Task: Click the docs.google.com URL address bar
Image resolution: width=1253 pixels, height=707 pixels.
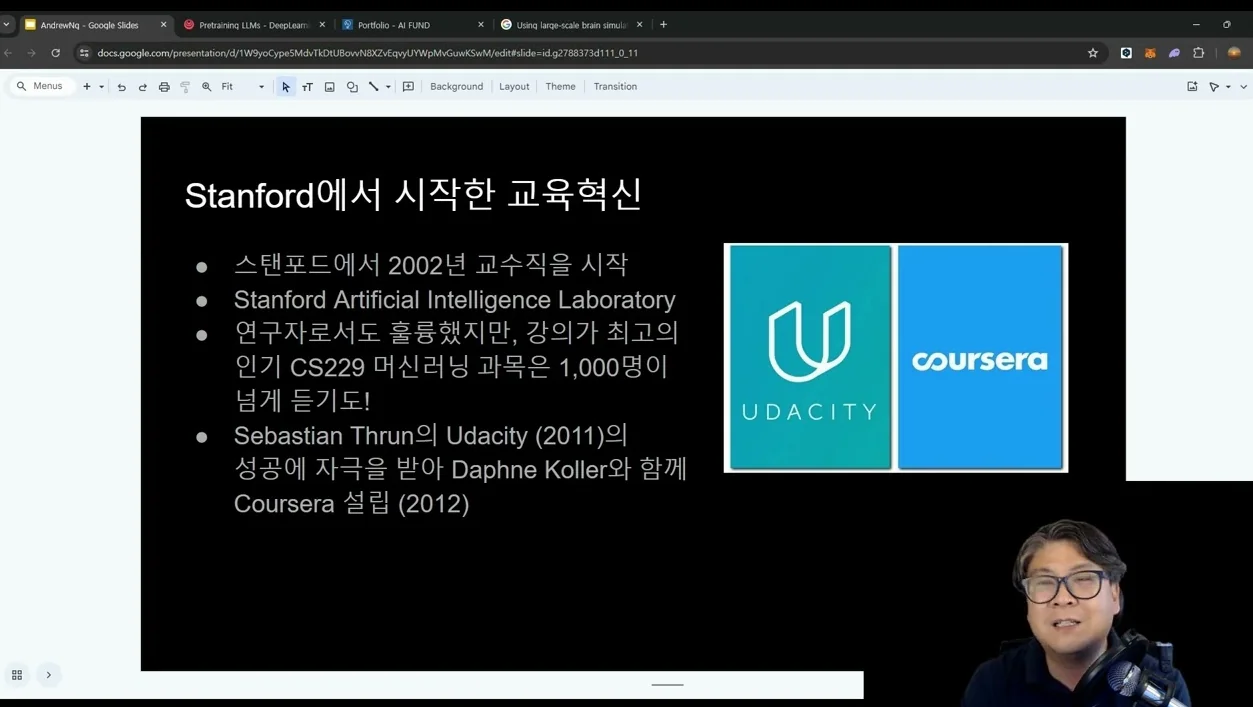Action: 367,53
